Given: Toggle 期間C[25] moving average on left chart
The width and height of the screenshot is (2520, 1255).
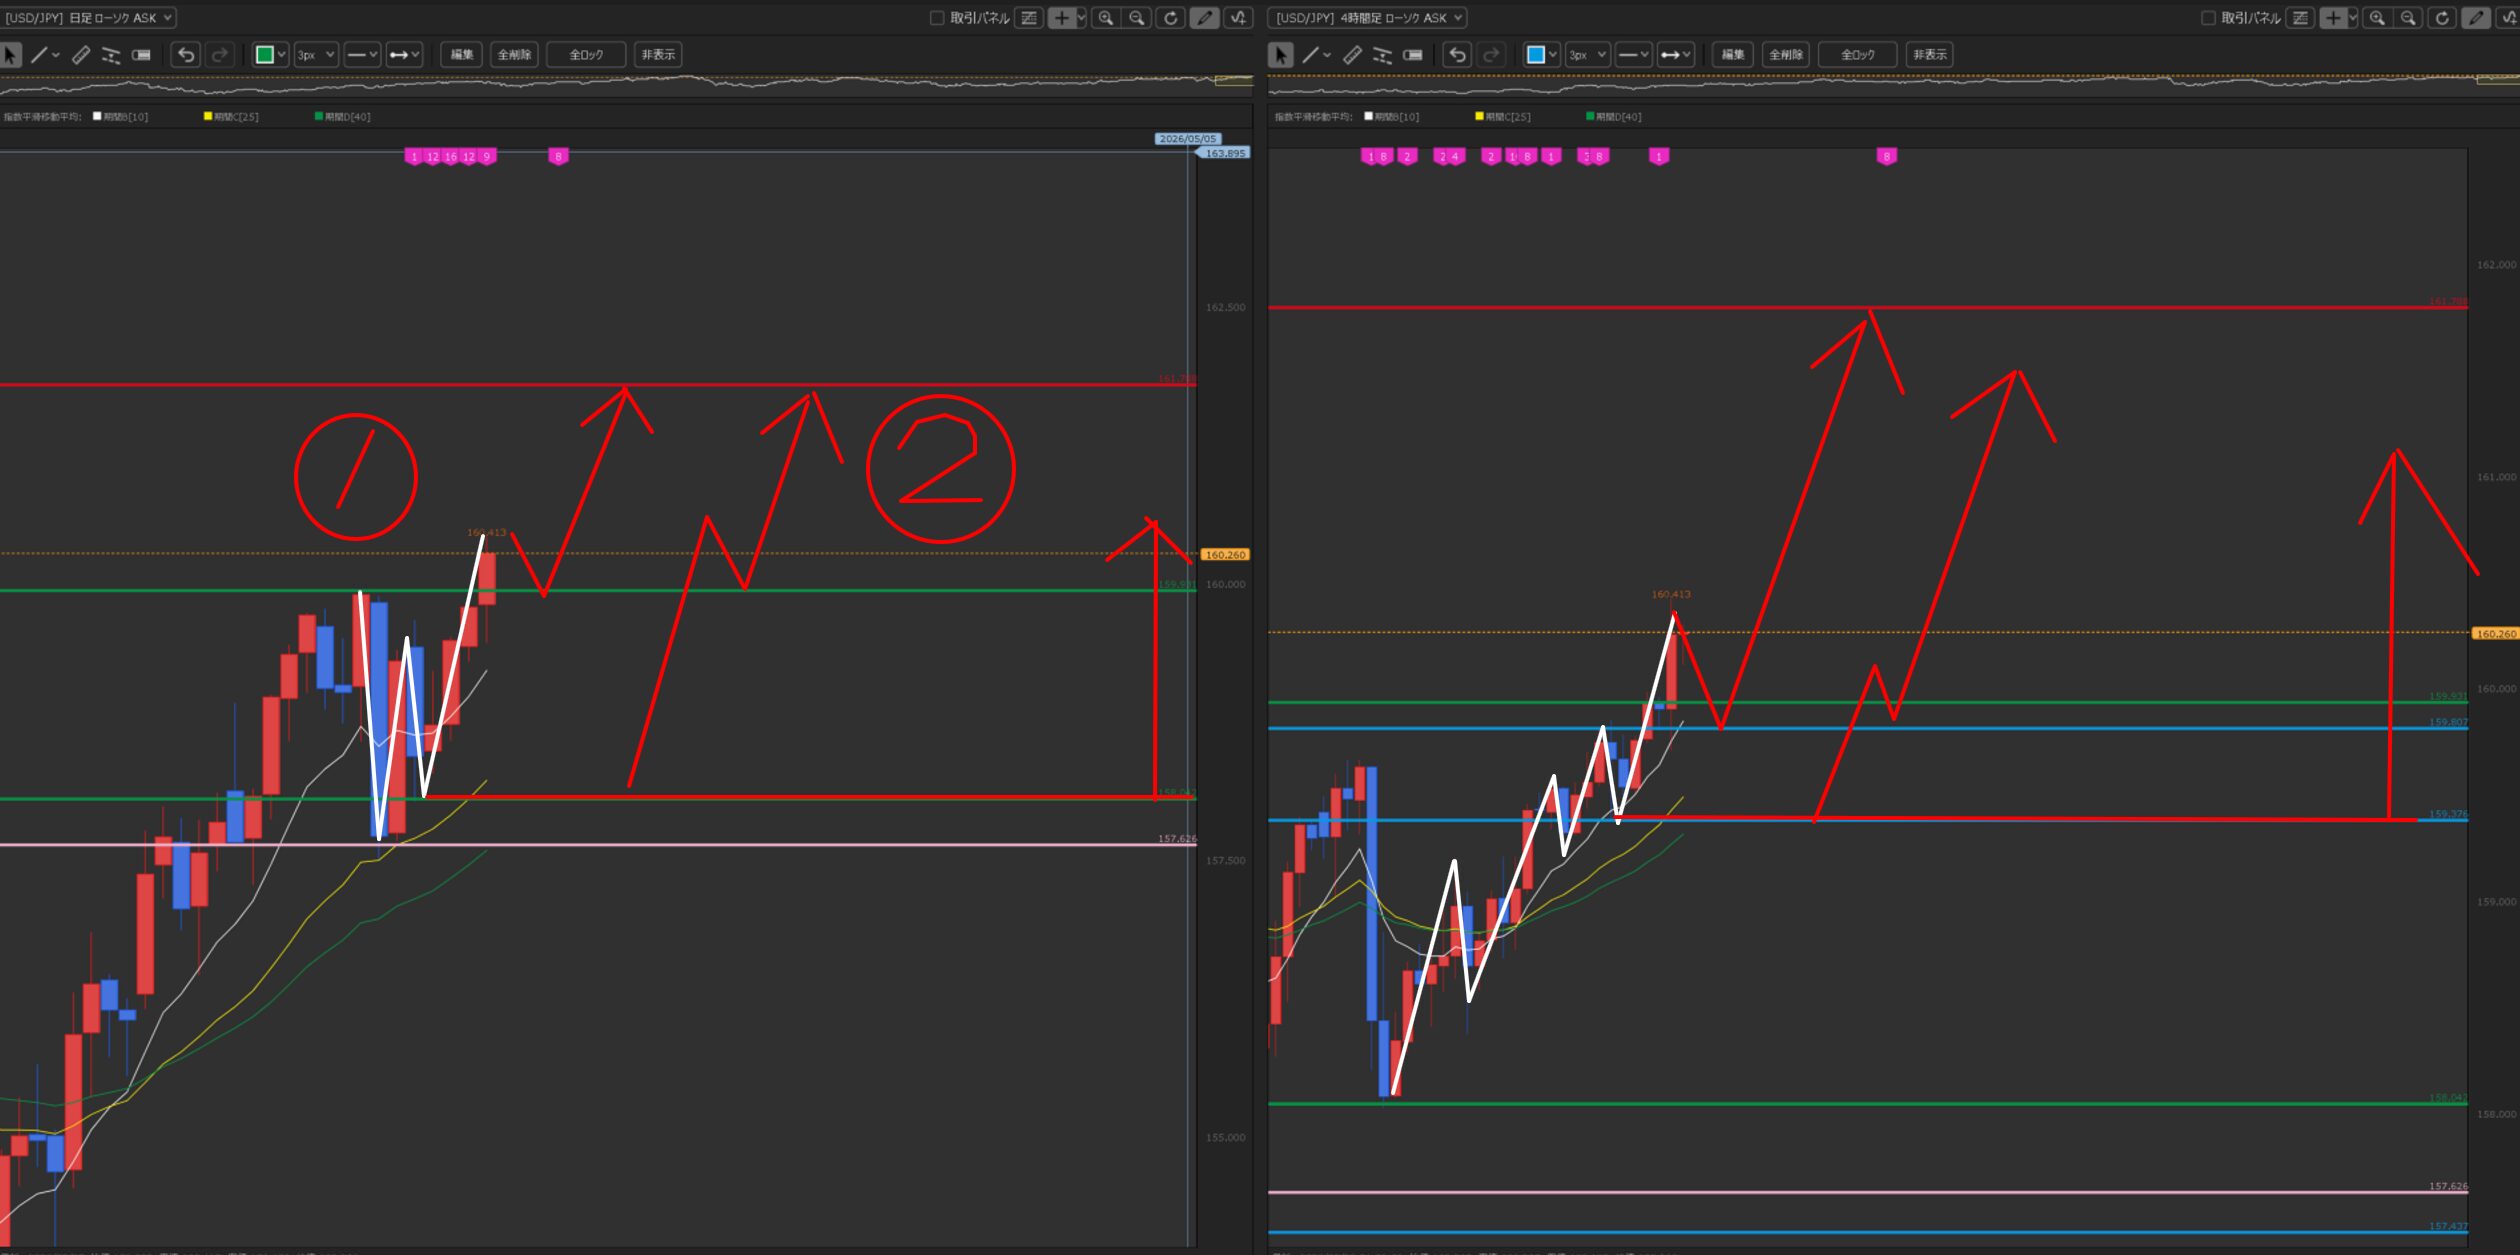Looking at the screenshot, I should coord(208,117).
